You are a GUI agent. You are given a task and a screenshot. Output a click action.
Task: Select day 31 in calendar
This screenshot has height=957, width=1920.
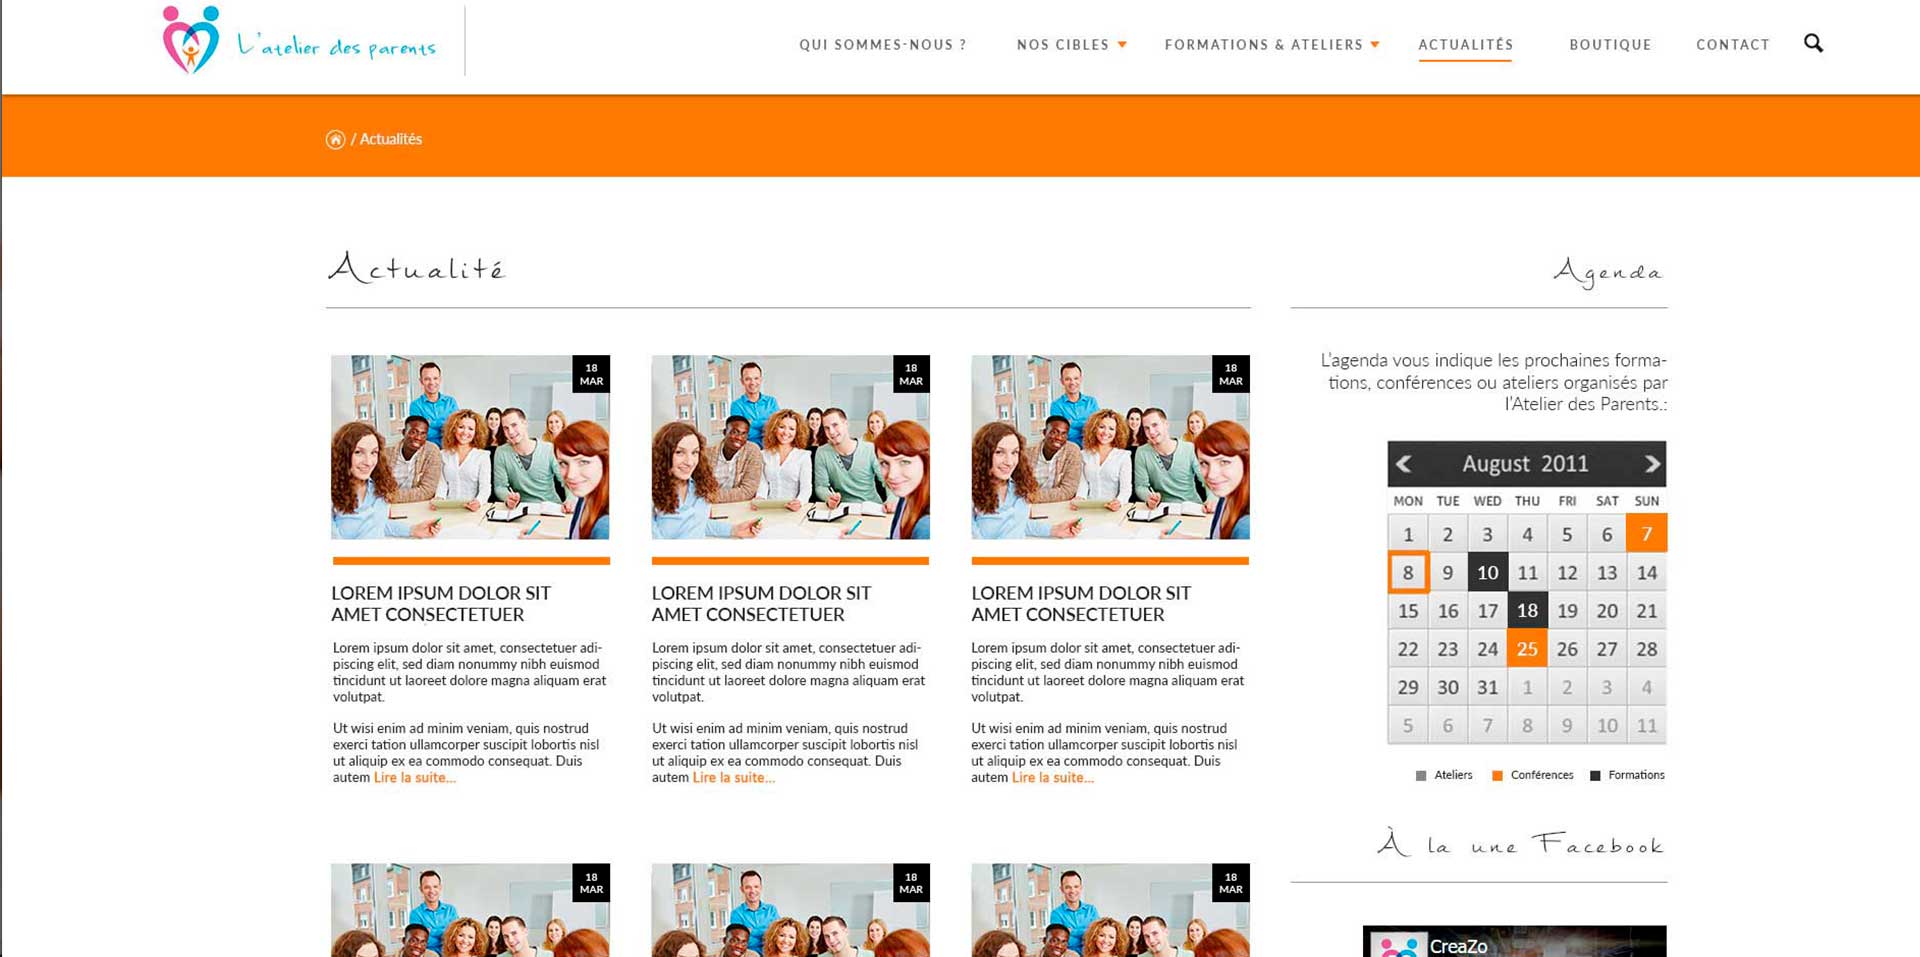pyautogui.click(x=1487, y=687)
